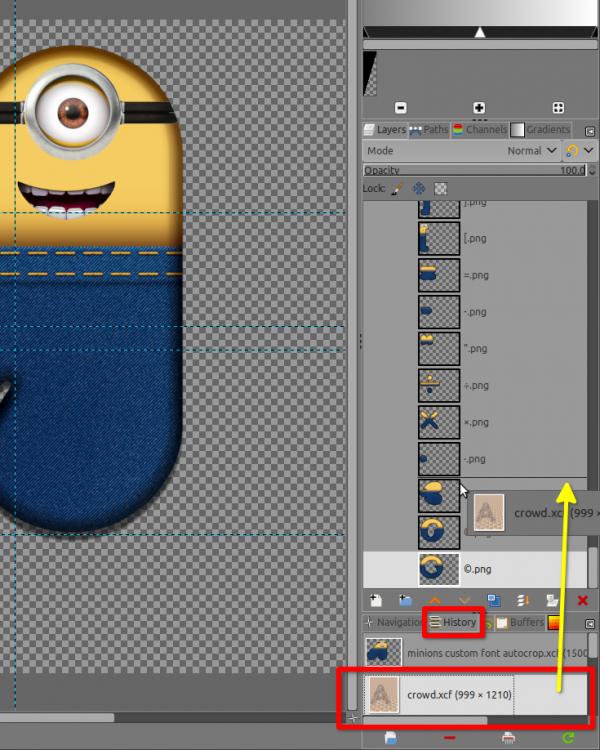This screenshot has width=600, height=750.
Task: Toggle lock position and size icon
Action: 419,188
